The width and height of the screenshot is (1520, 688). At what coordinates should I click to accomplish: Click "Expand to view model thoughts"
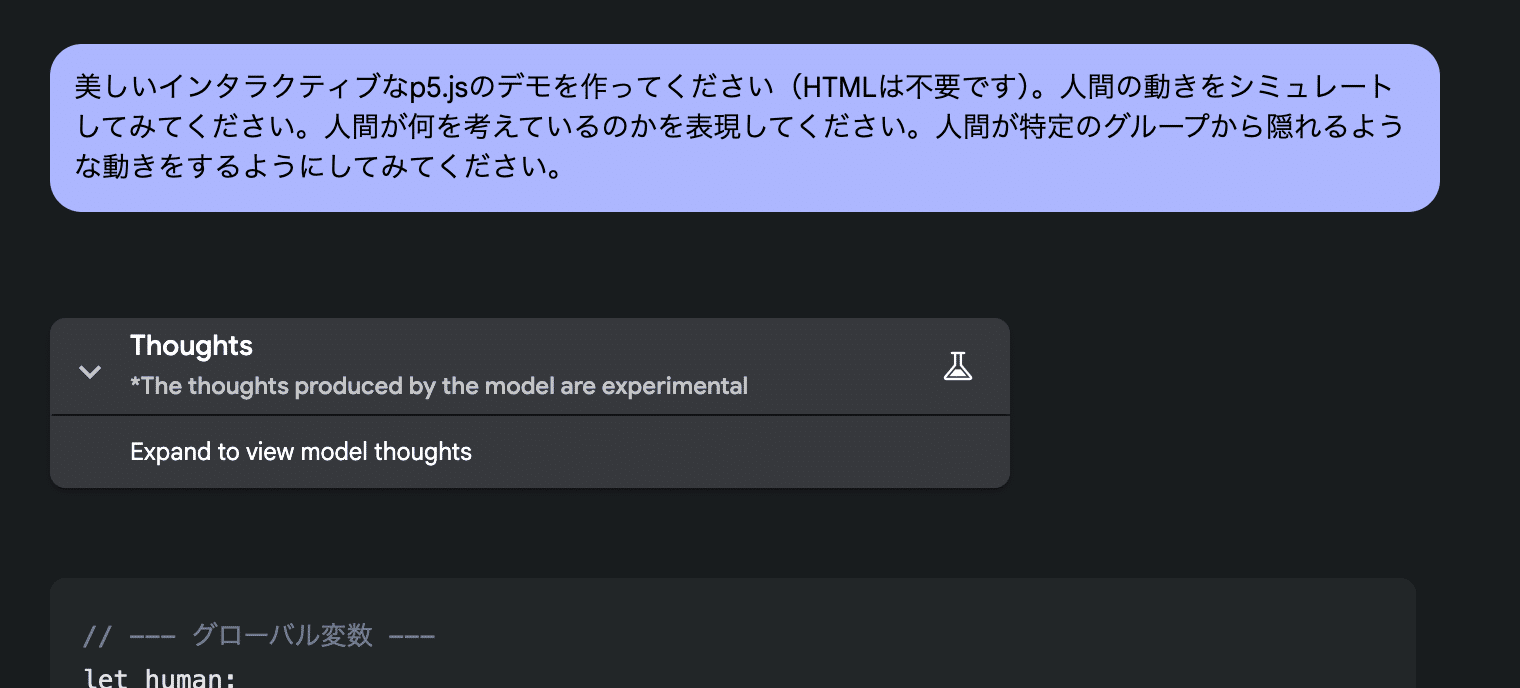(300, 452)
